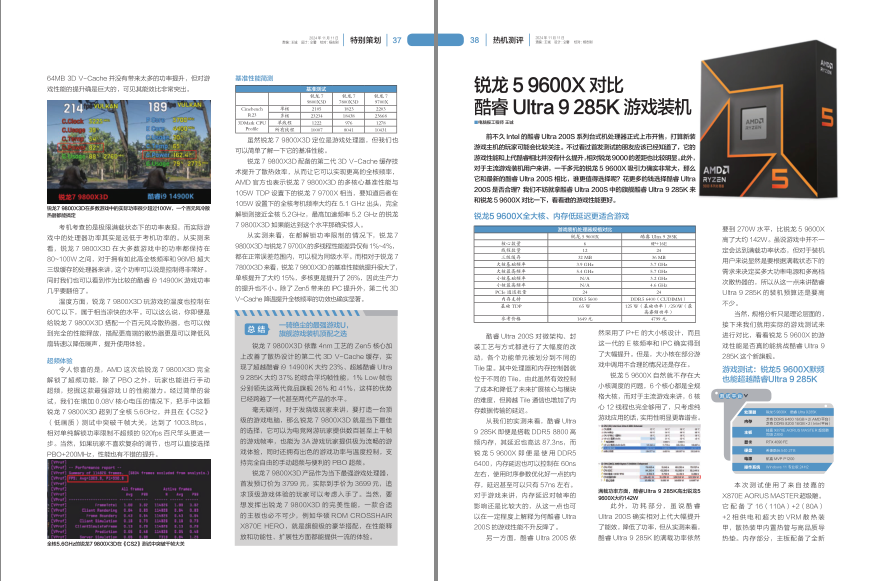Click the red-boxed FPS line in CS2 report
Screen dimensions: 871x581
pos(97,478)
